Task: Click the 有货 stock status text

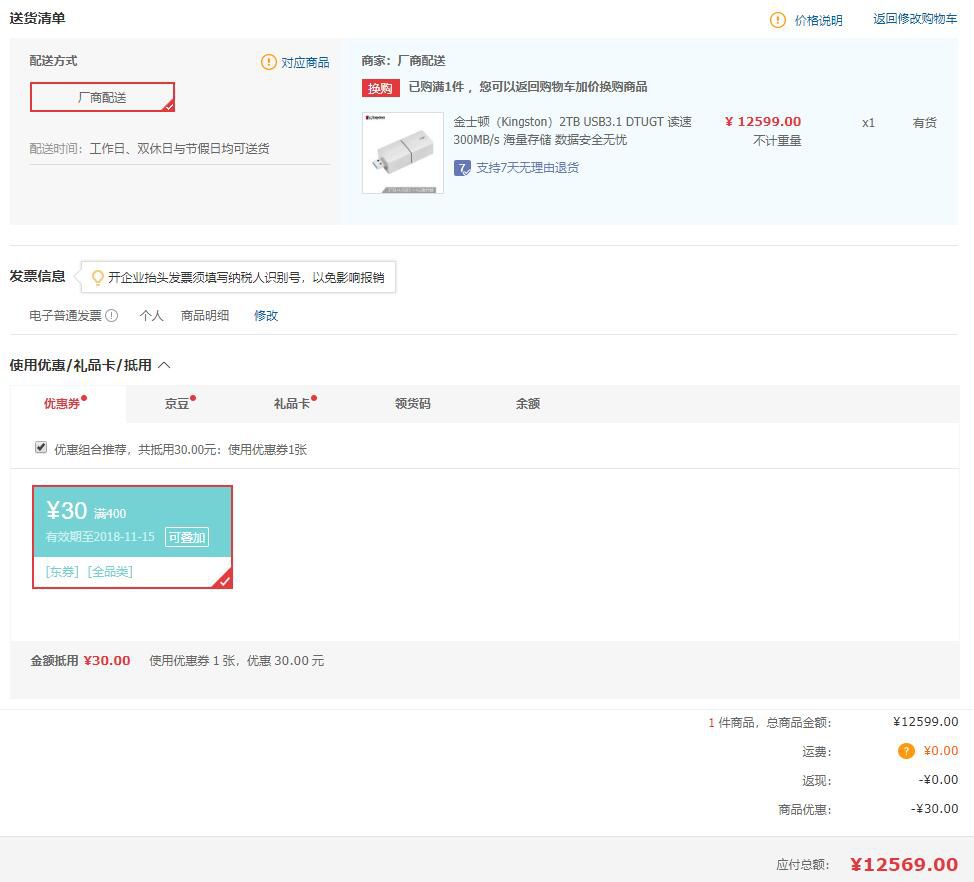Action: (x=924, y=122)
